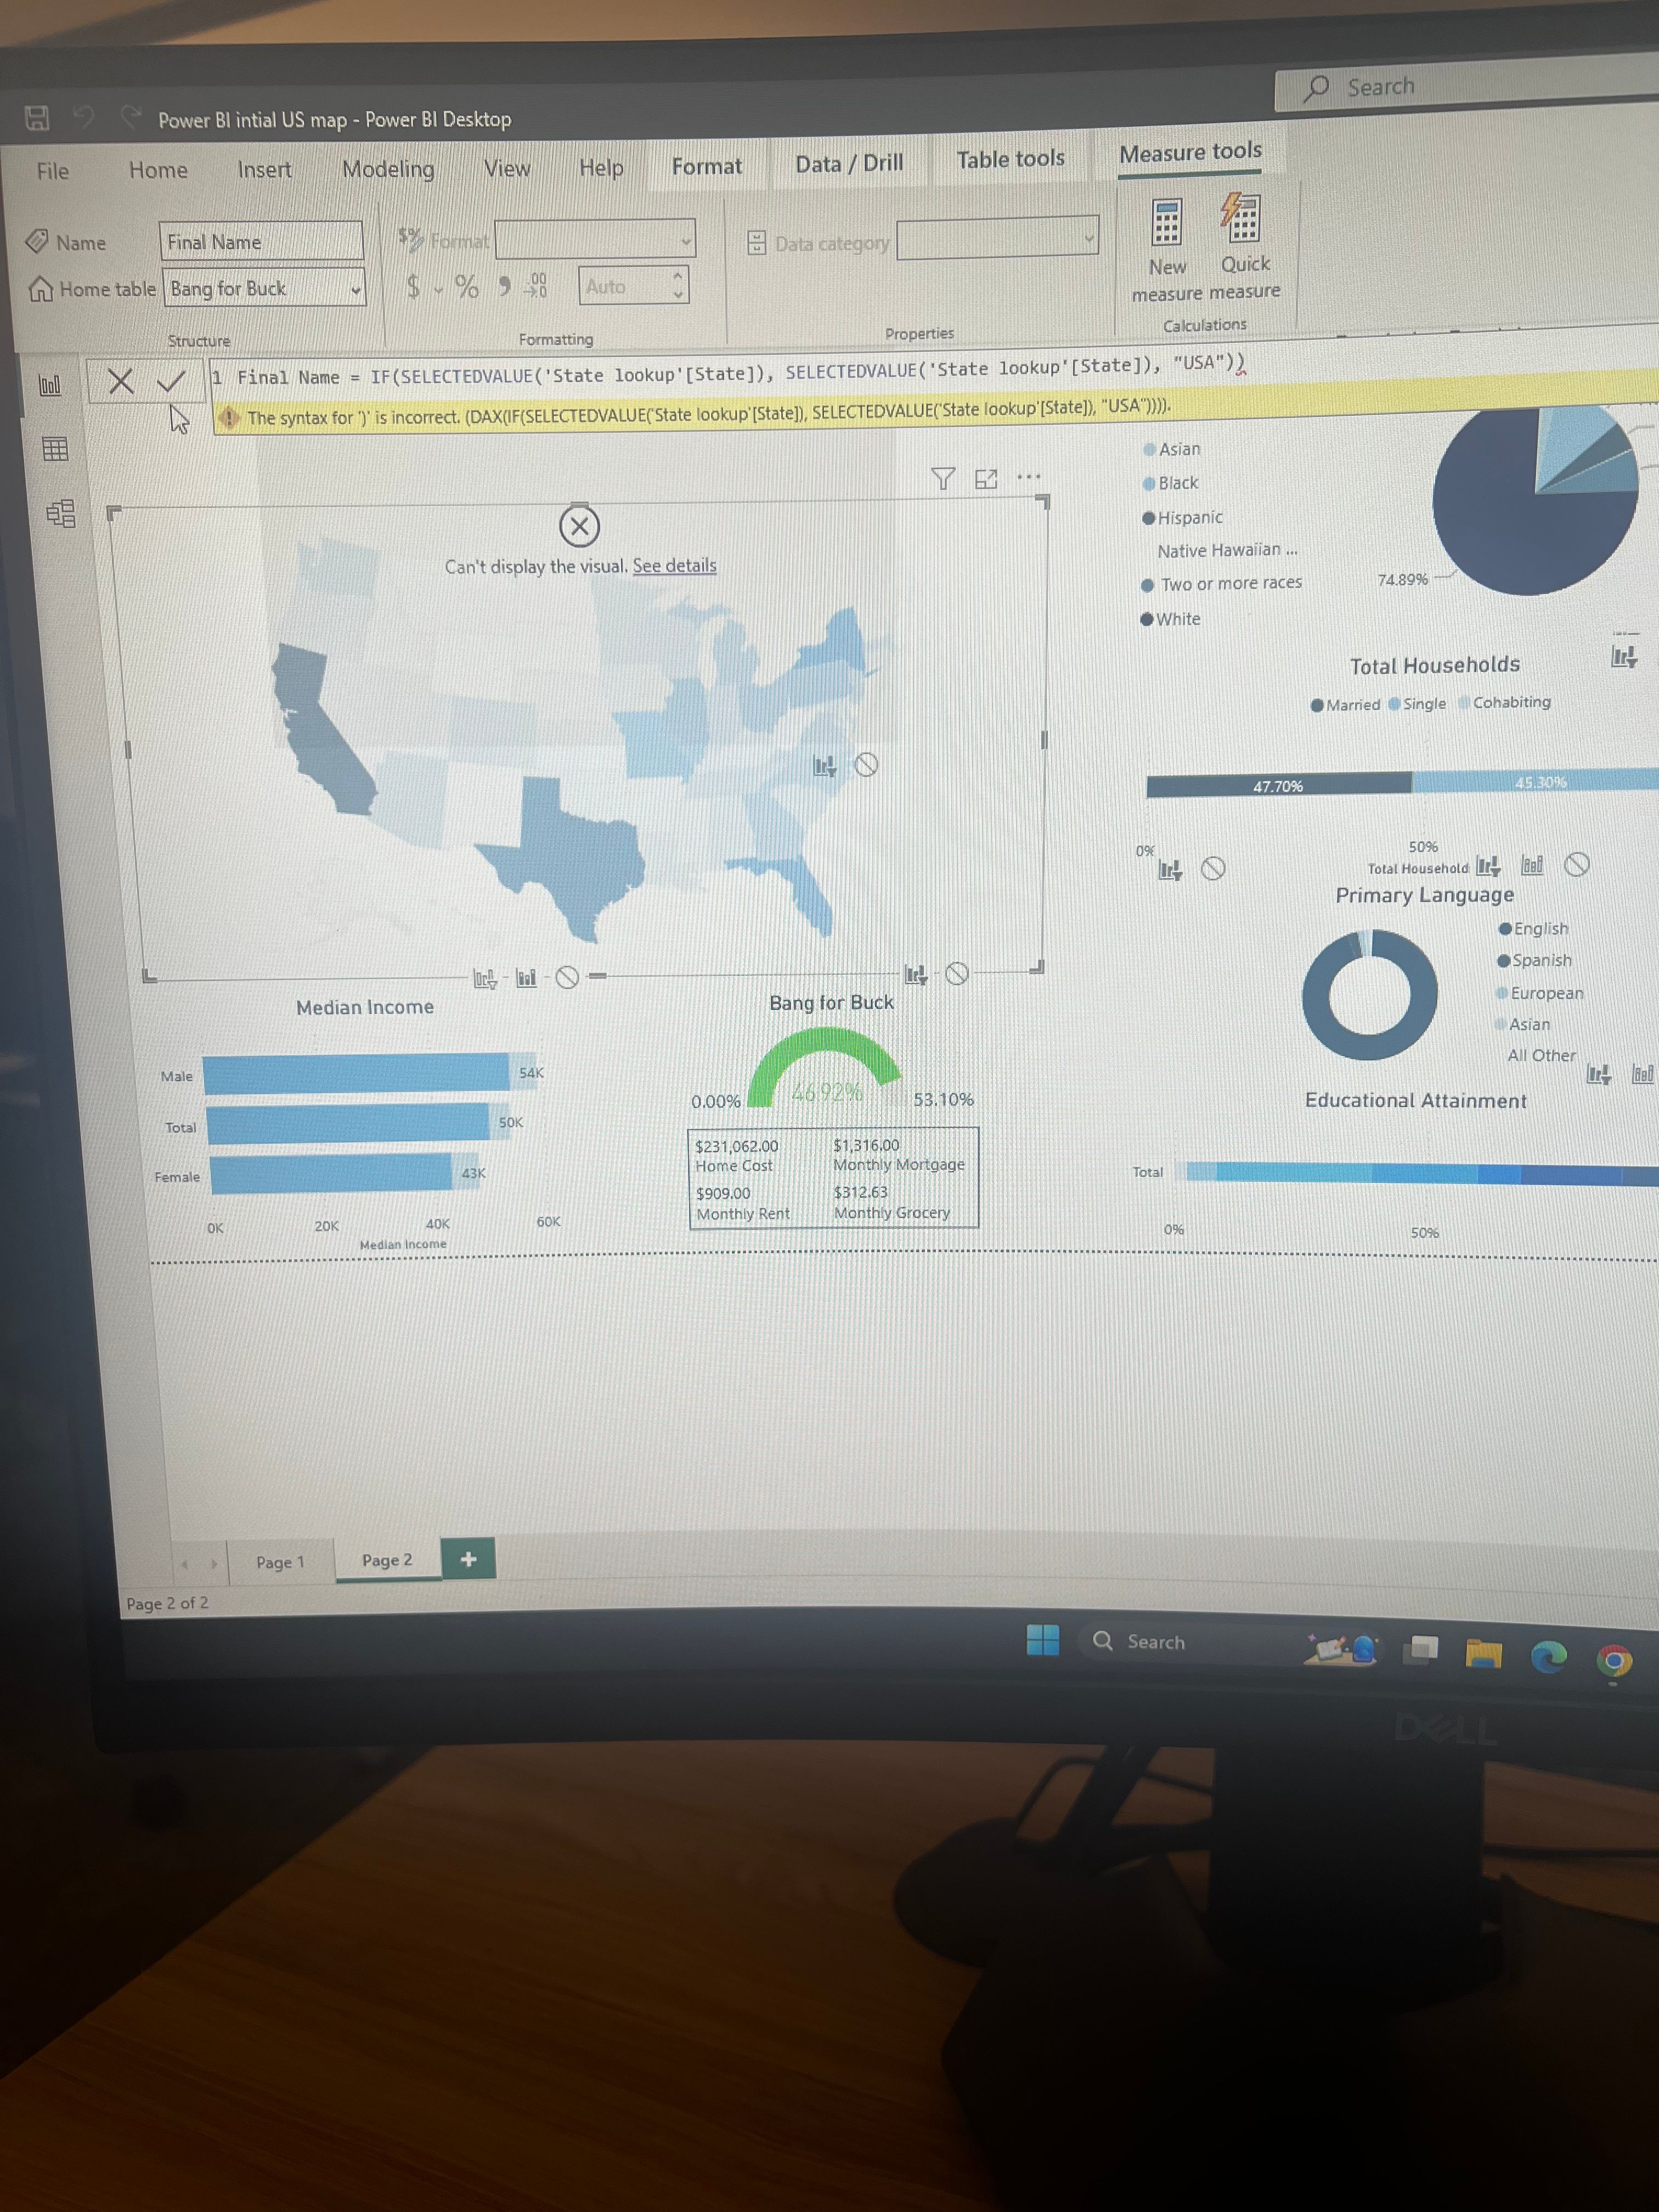Switch to the Table tools tab
The image size is (1659, 2212).
click(x=1010, y=160)
